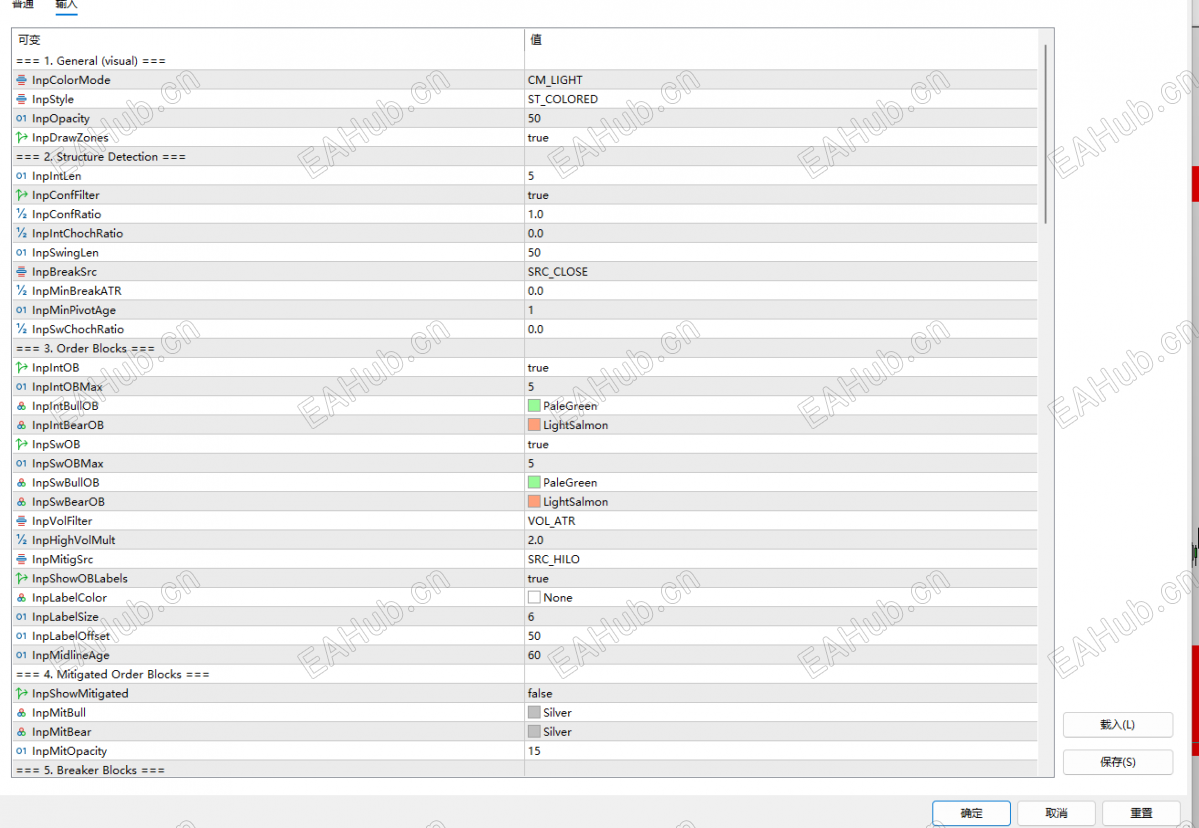Select the SRC_CLOSE value of InpBreakSrc
Image resolution: width=1199 pixels, height=828 pixels.
tap(557, 271)
